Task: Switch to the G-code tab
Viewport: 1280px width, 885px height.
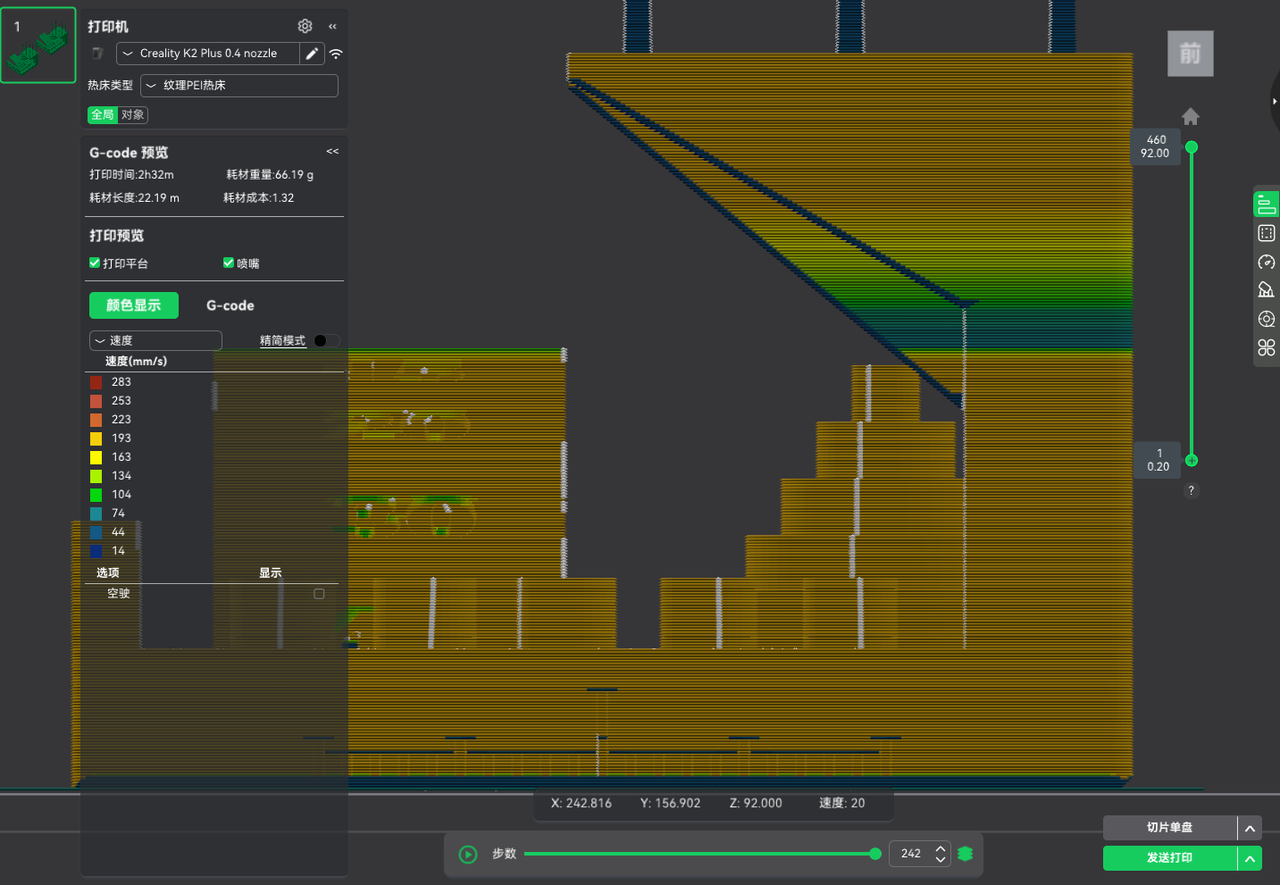Action: [x=230, y=306]
